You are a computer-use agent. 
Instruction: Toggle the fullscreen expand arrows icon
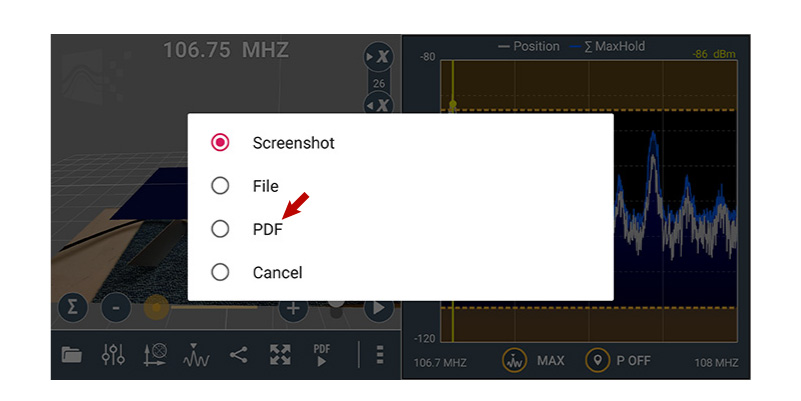(x=280, y=354)
